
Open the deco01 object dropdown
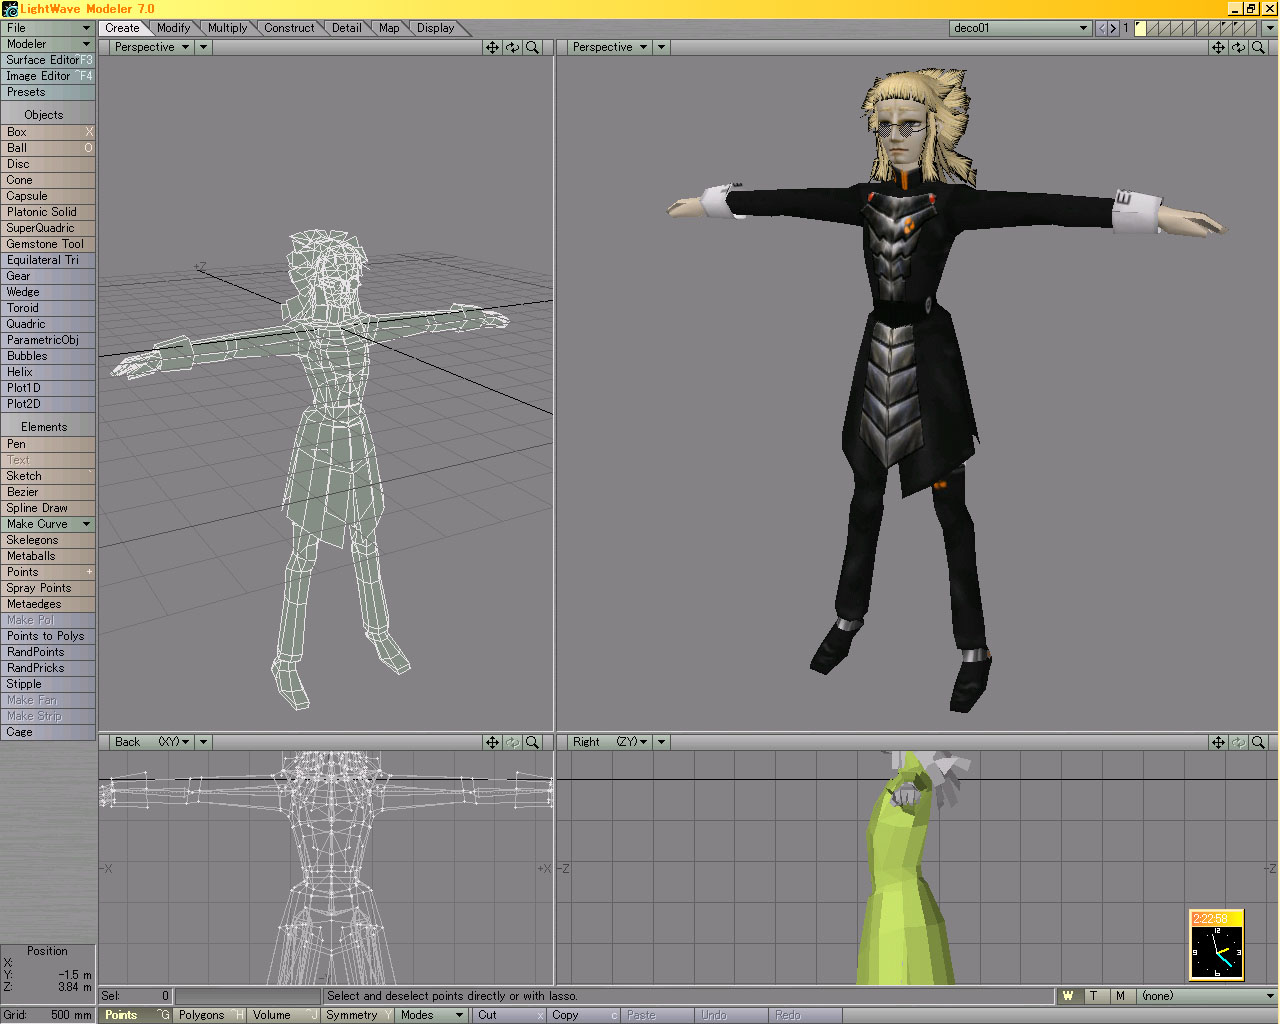tap(1020, 28)
